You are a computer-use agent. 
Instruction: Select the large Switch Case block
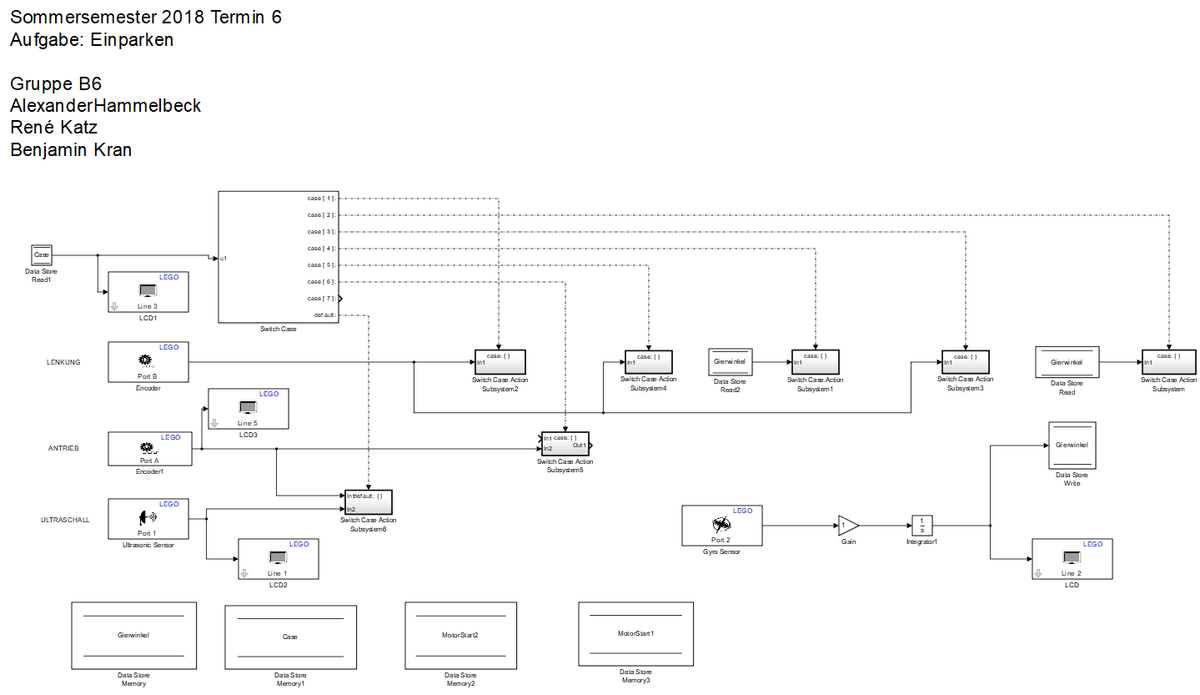(278, 257)
